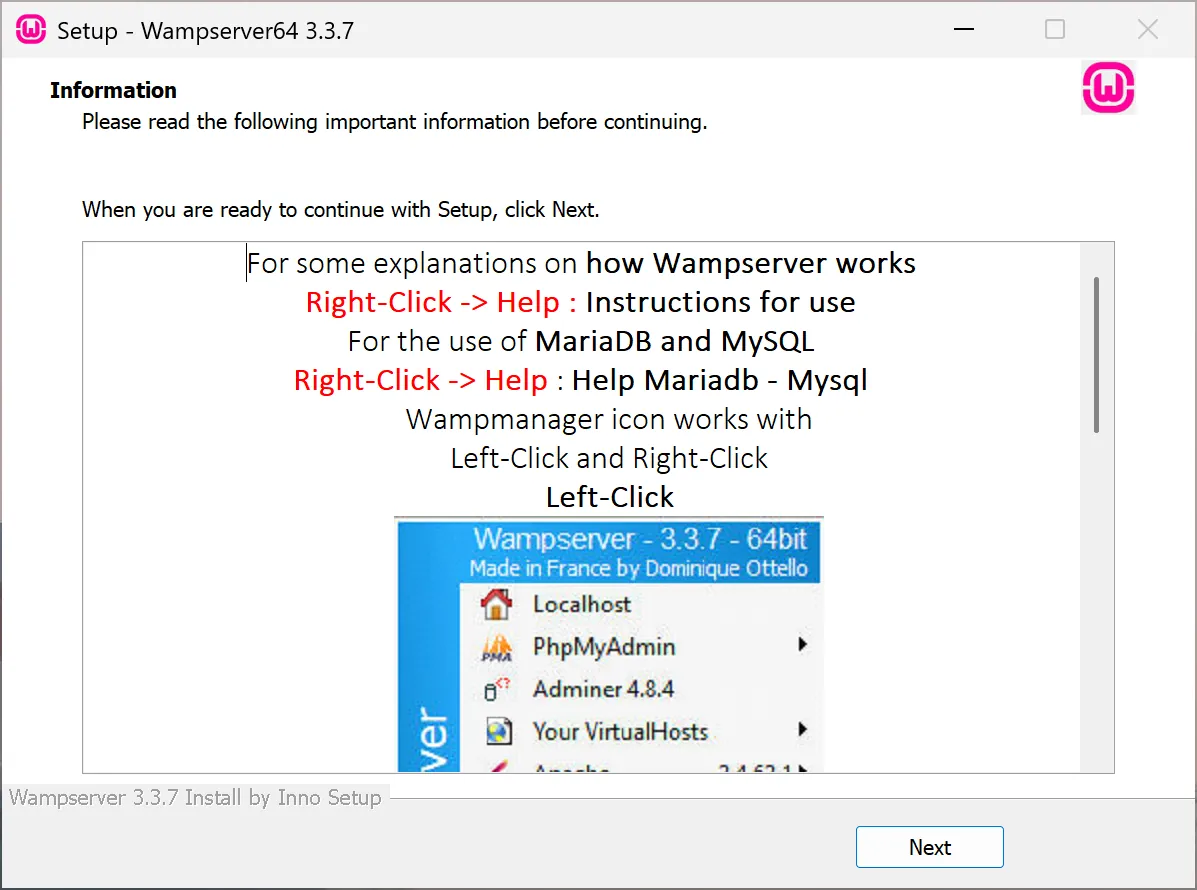Expand the Your VirtualHosts submenu arrow
1197x890 pixels.
[x=802, y=731]
